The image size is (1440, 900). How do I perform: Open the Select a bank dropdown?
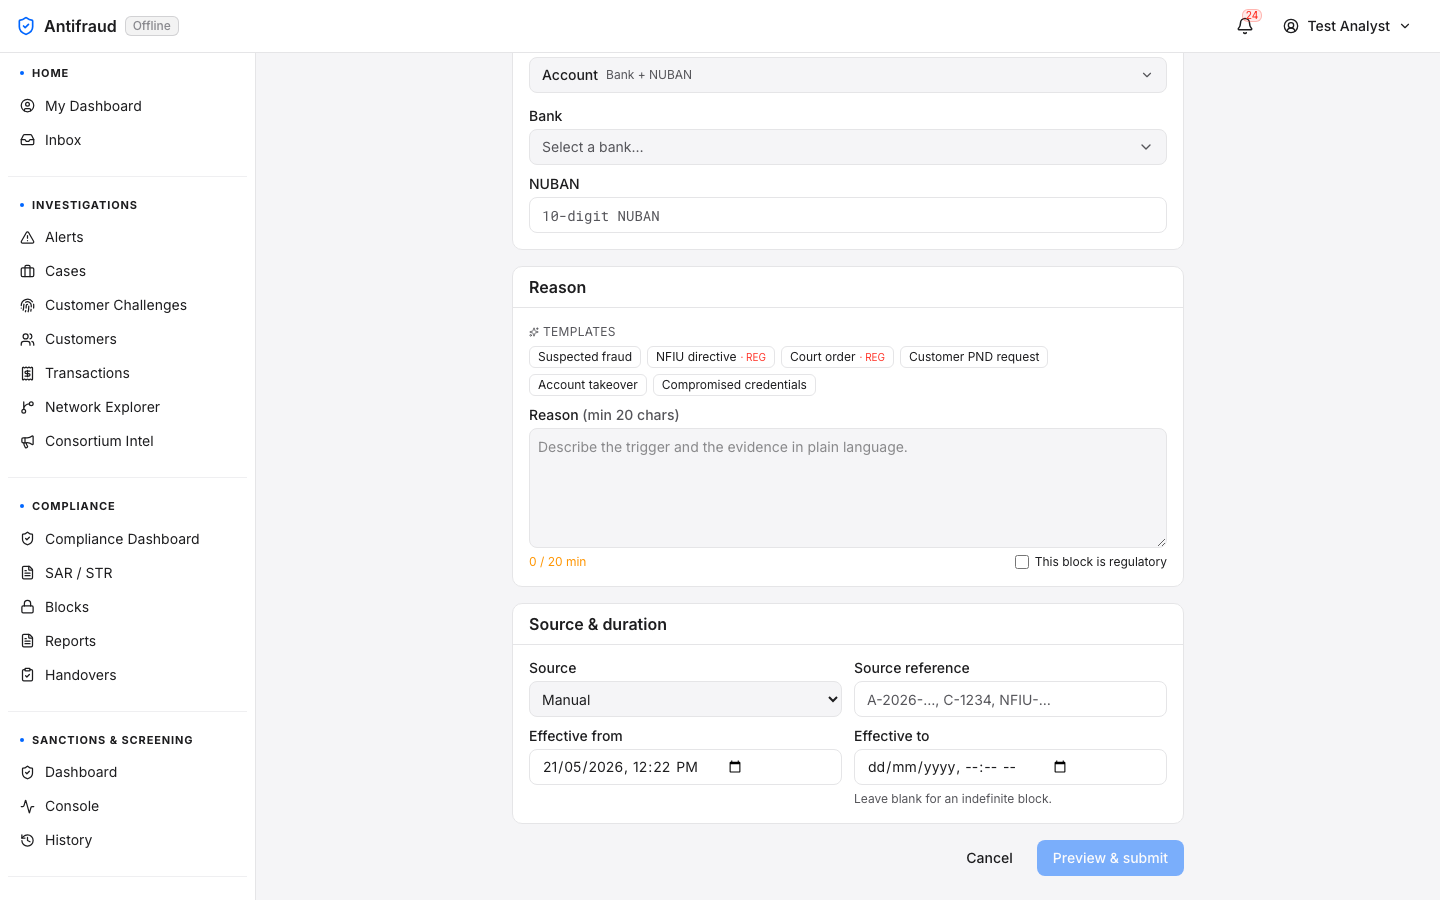(848, 147)
